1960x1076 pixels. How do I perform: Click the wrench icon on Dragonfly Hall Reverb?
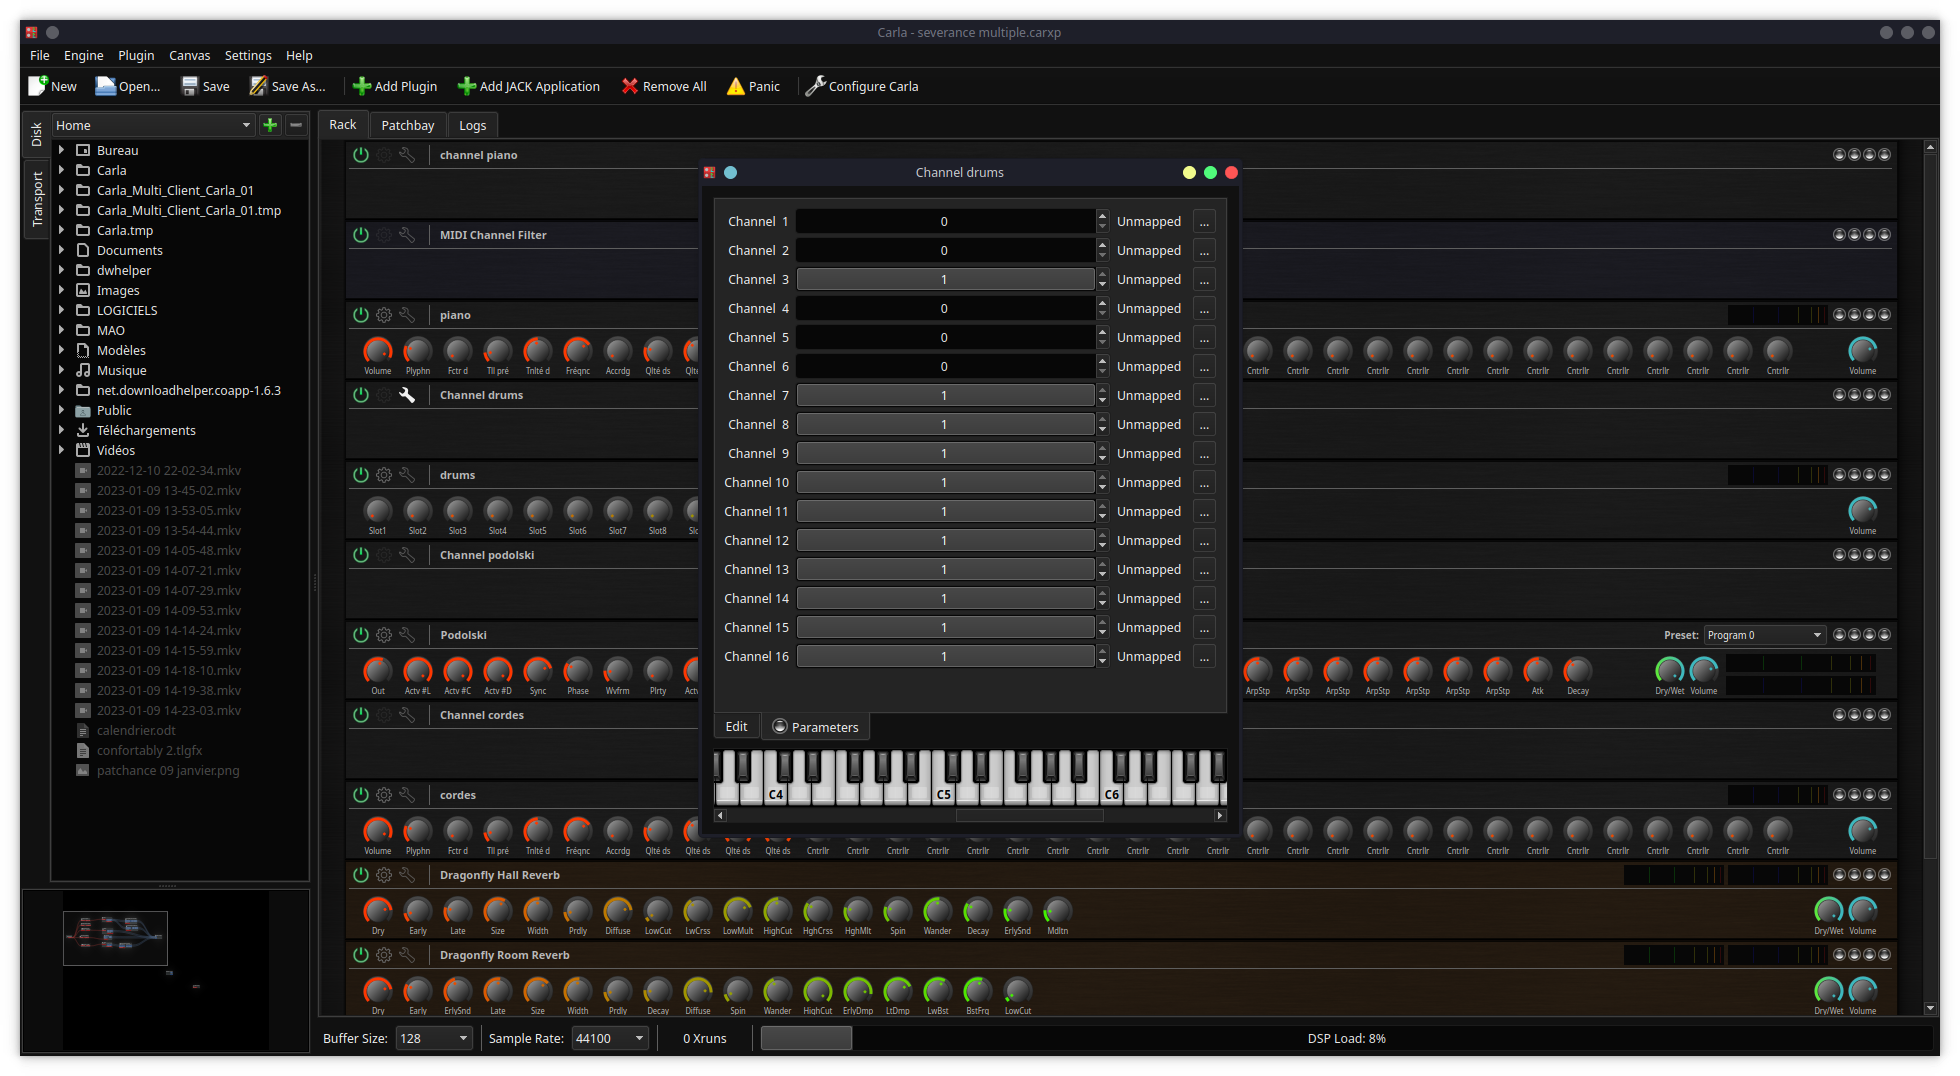click(x=407, y=875)
